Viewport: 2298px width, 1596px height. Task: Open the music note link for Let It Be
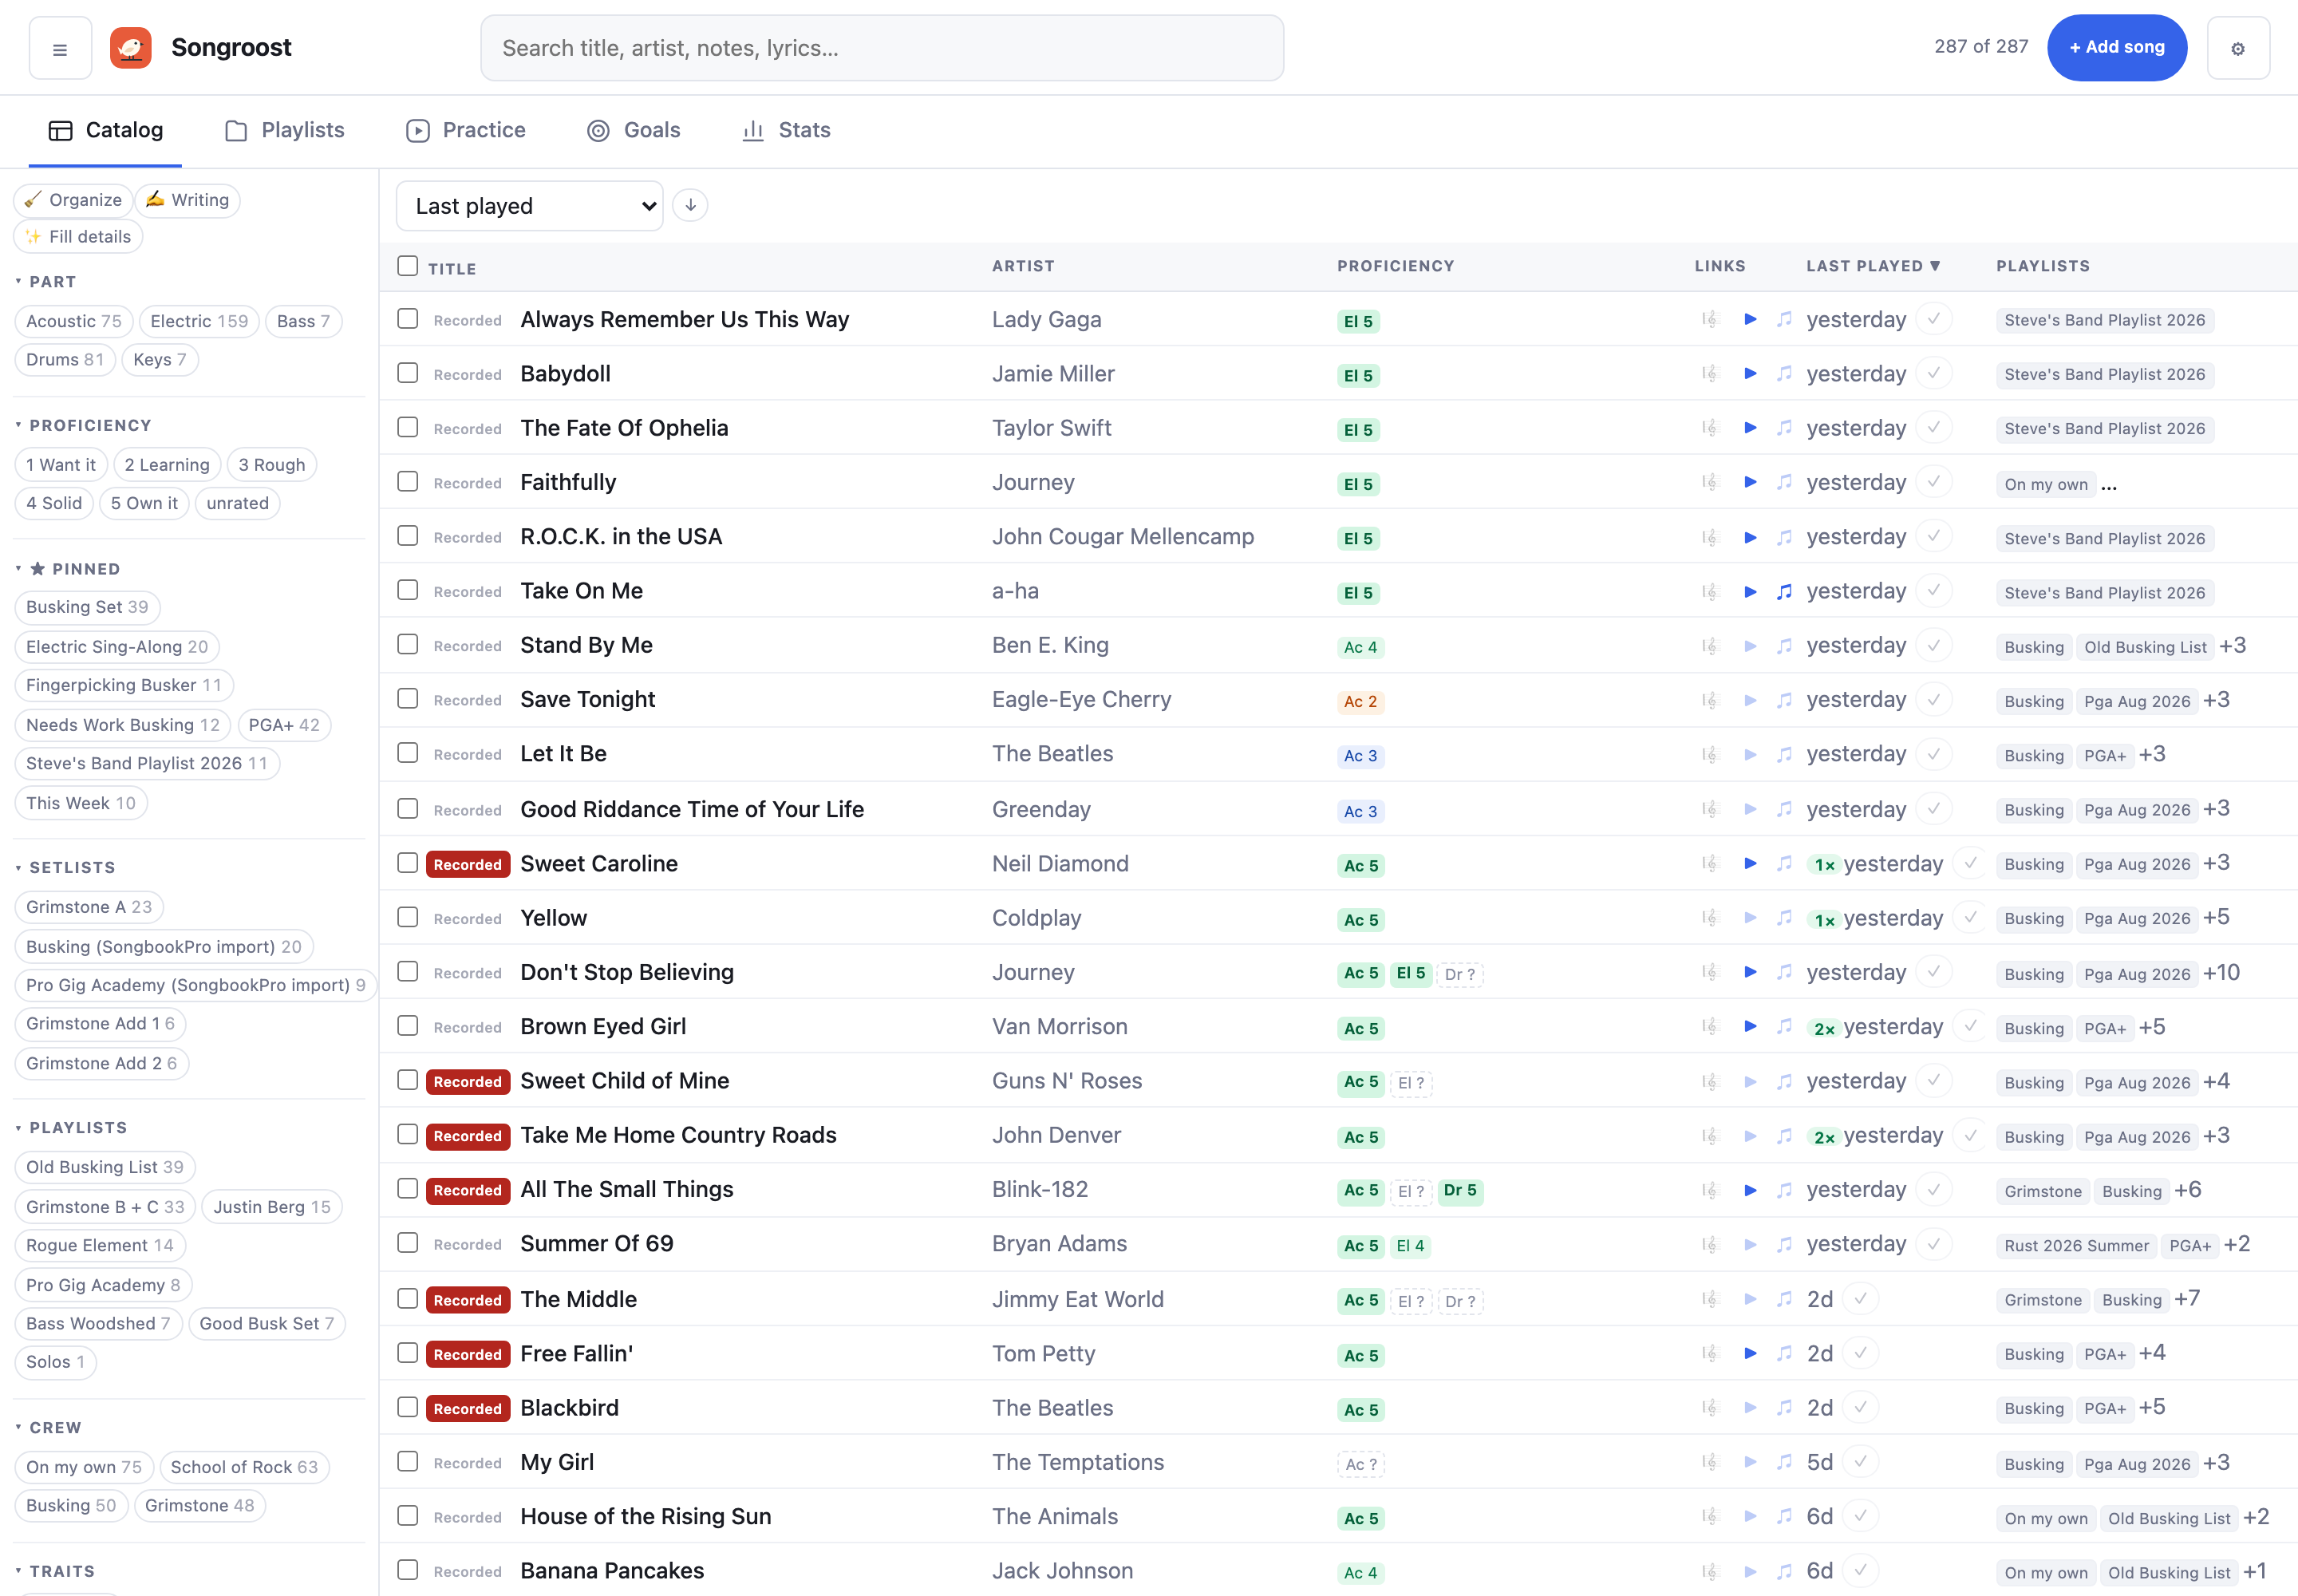coord(1784,755)
